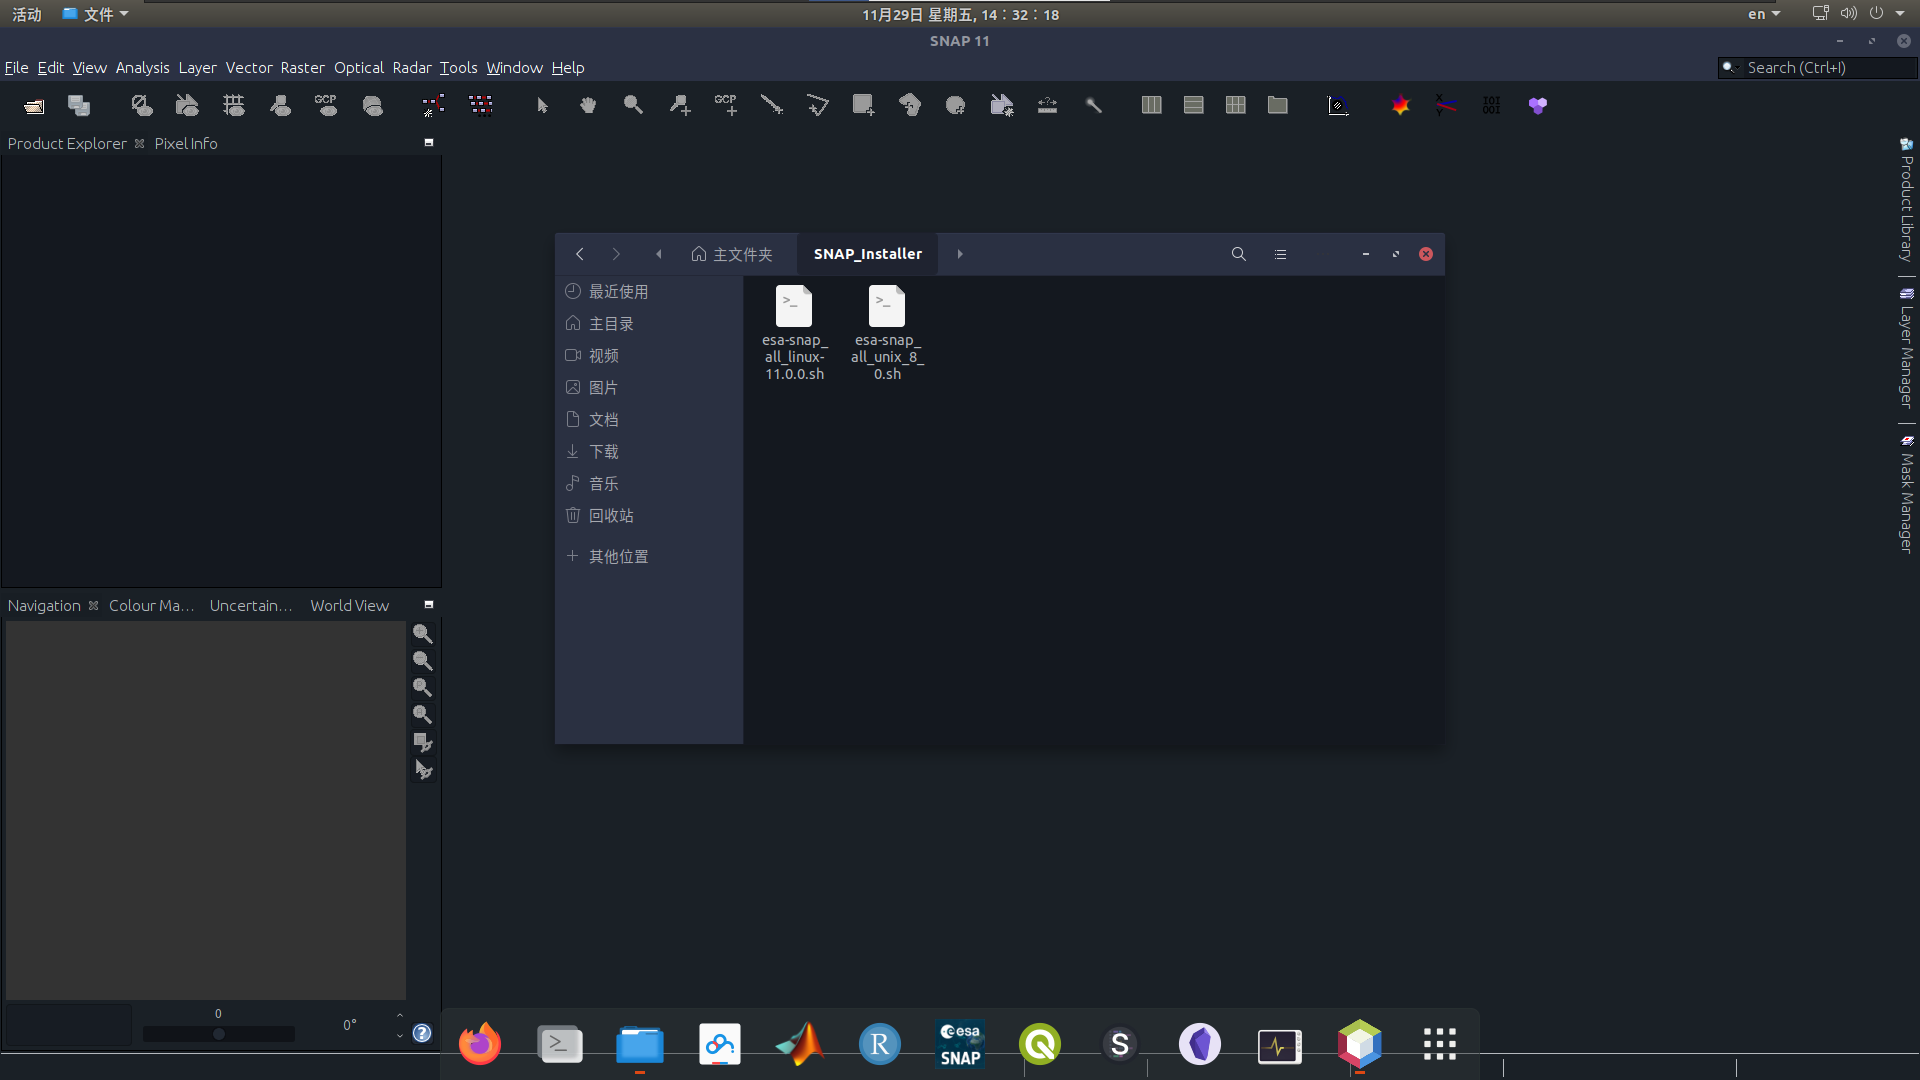Switch to the Colour Manipulation tab
Image resolution: width=1920 pixels, height=1080 pixels.
coord(151,606)
